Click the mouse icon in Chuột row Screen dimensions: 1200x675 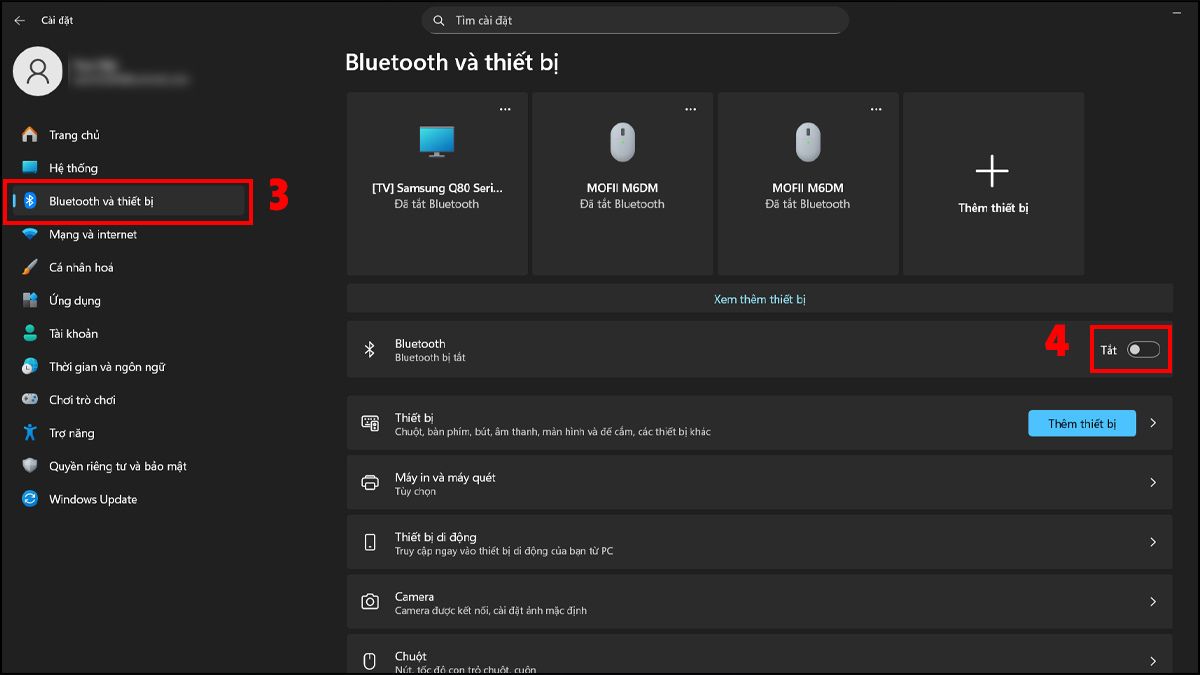coord(369,661)
